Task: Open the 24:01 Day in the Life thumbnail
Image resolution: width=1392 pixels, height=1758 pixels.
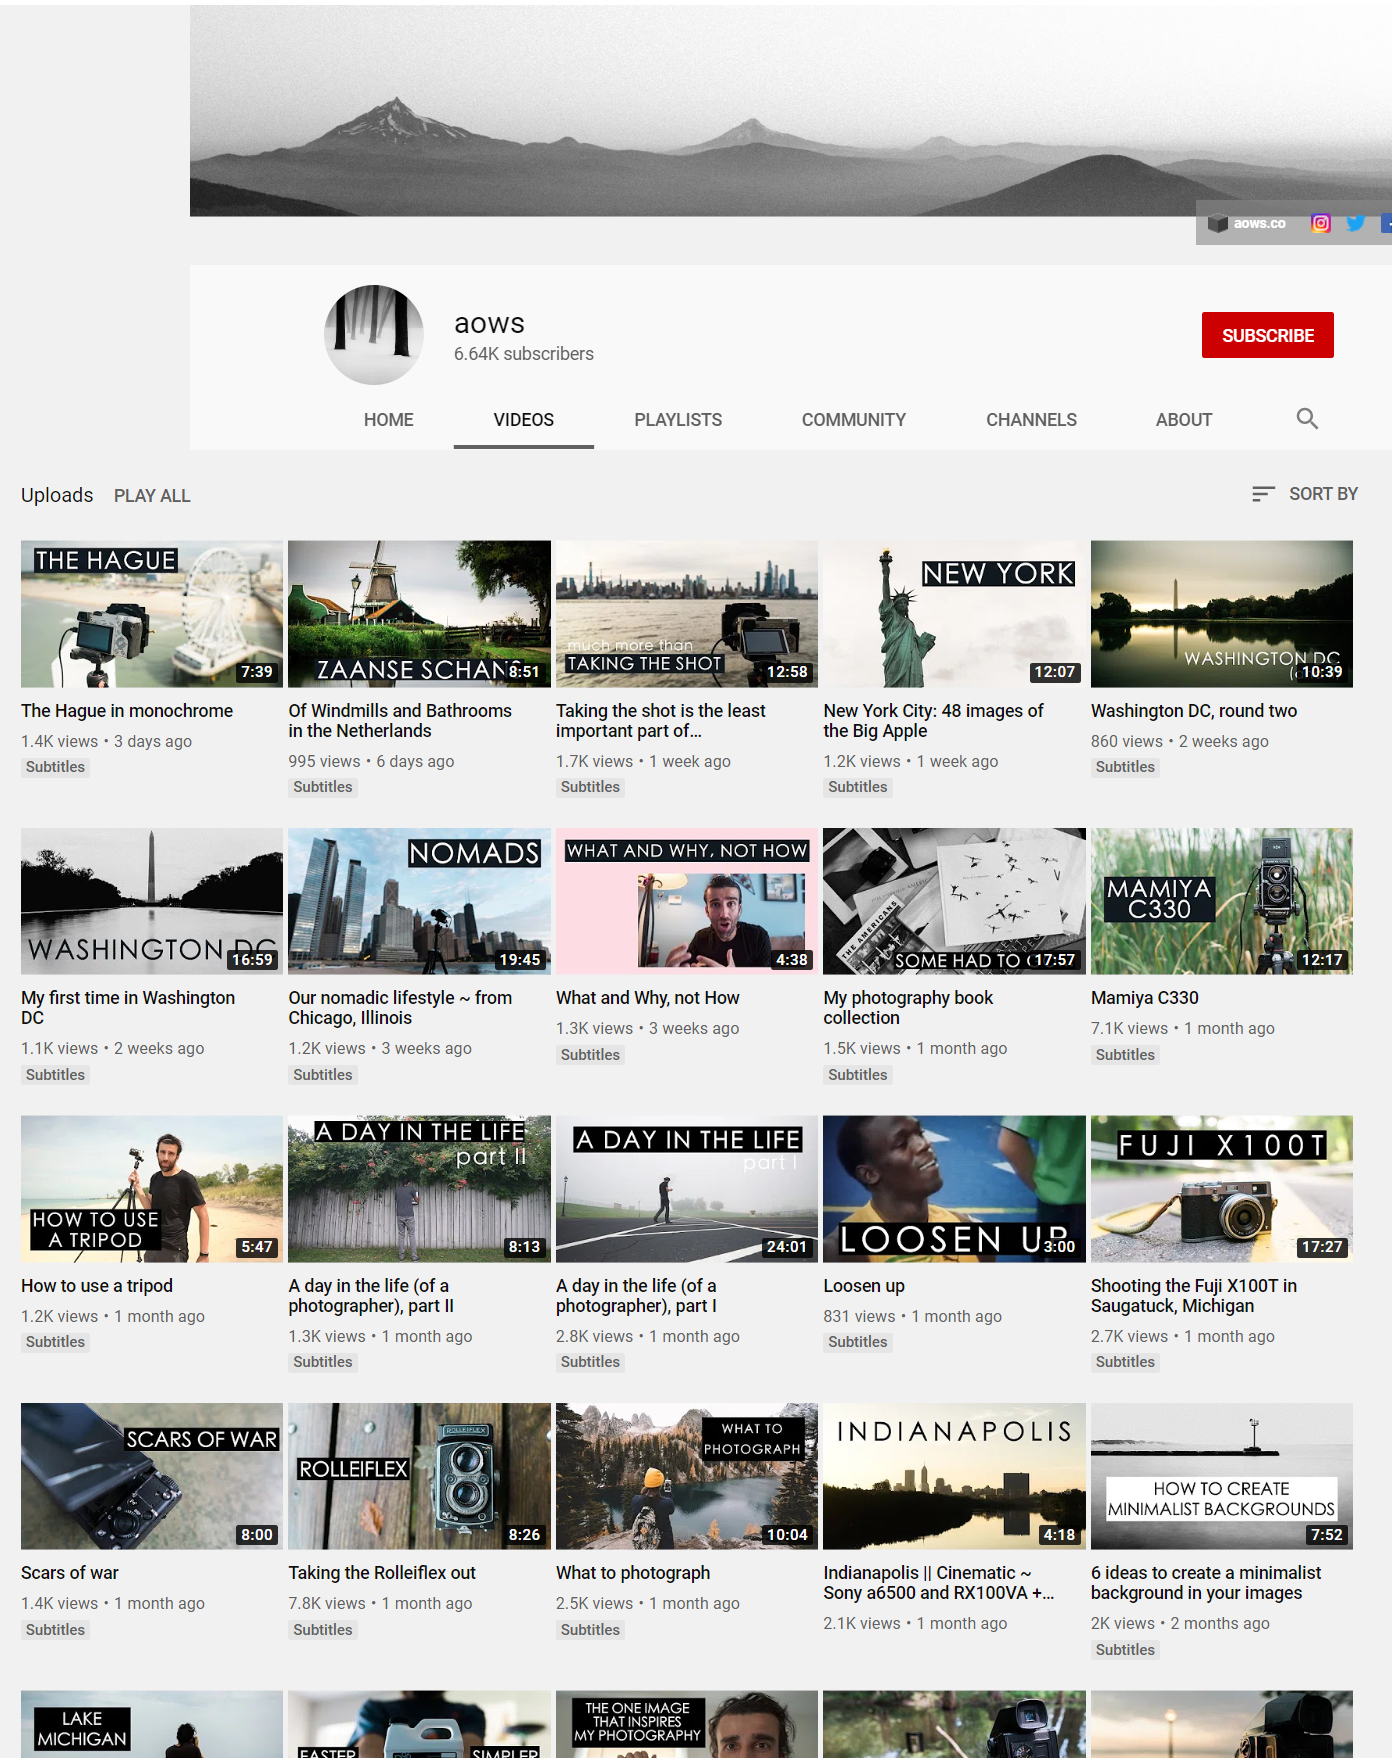Action: 687,1189
